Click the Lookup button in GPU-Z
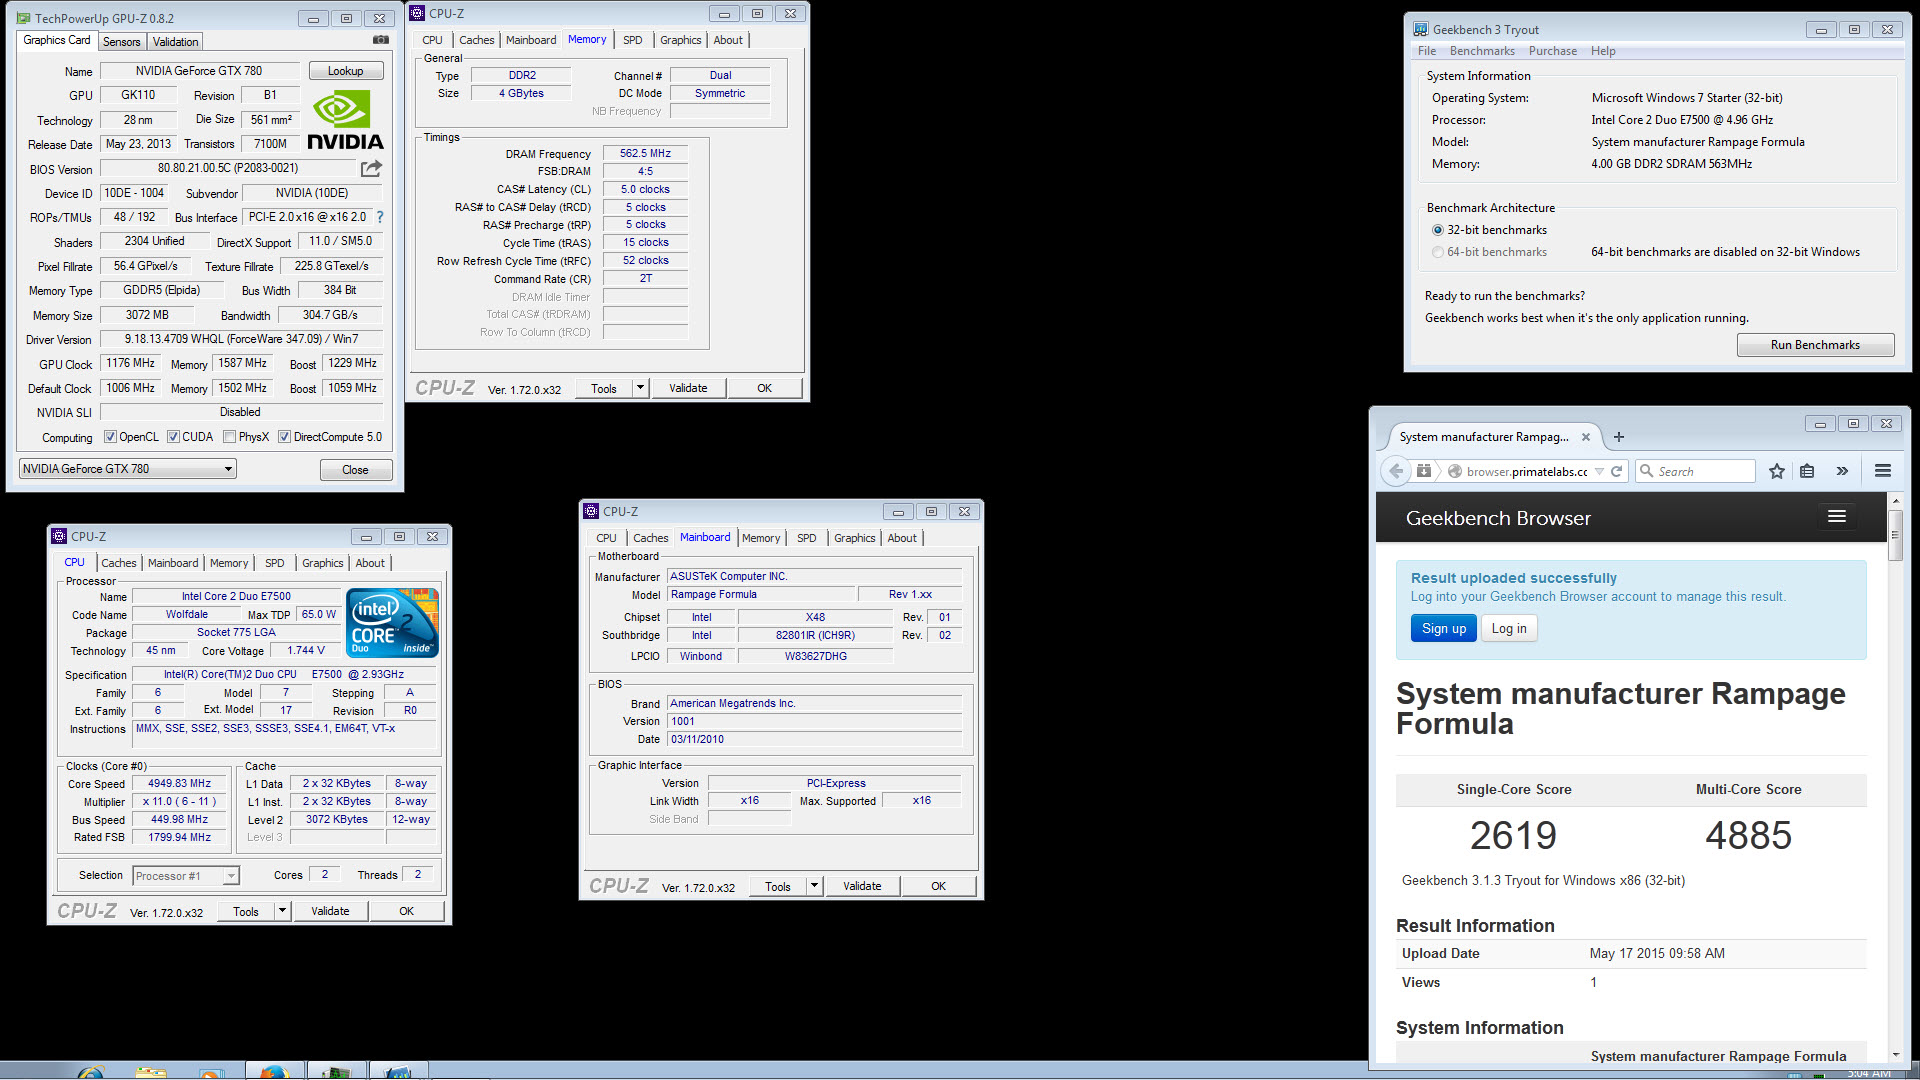The height and width of the screenshot is (1080, 1920). coord(345,71)
